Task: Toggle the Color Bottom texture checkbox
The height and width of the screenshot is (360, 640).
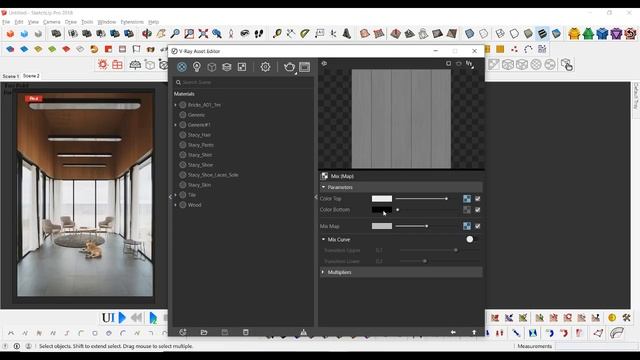Action: coord(478,210)
